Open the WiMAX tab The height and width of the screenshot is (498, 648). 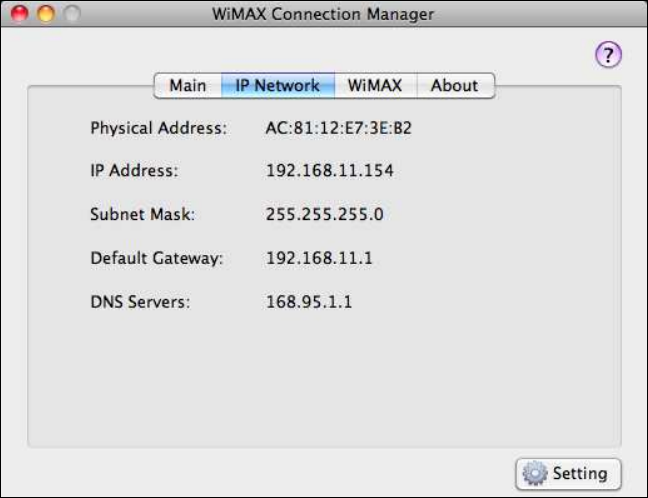(x=374, y=85)
